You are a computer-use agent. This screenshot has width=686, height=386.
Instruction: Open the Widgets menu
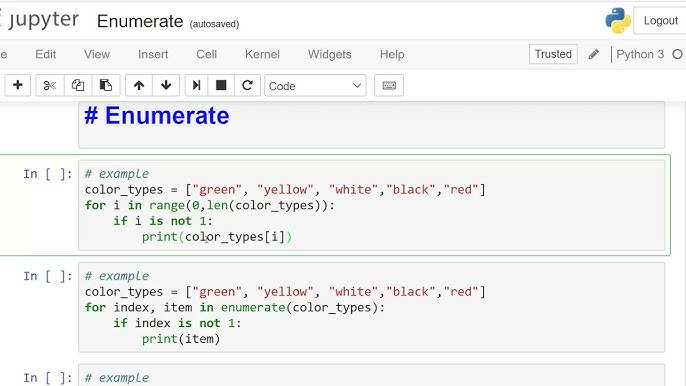pos(329,54)
